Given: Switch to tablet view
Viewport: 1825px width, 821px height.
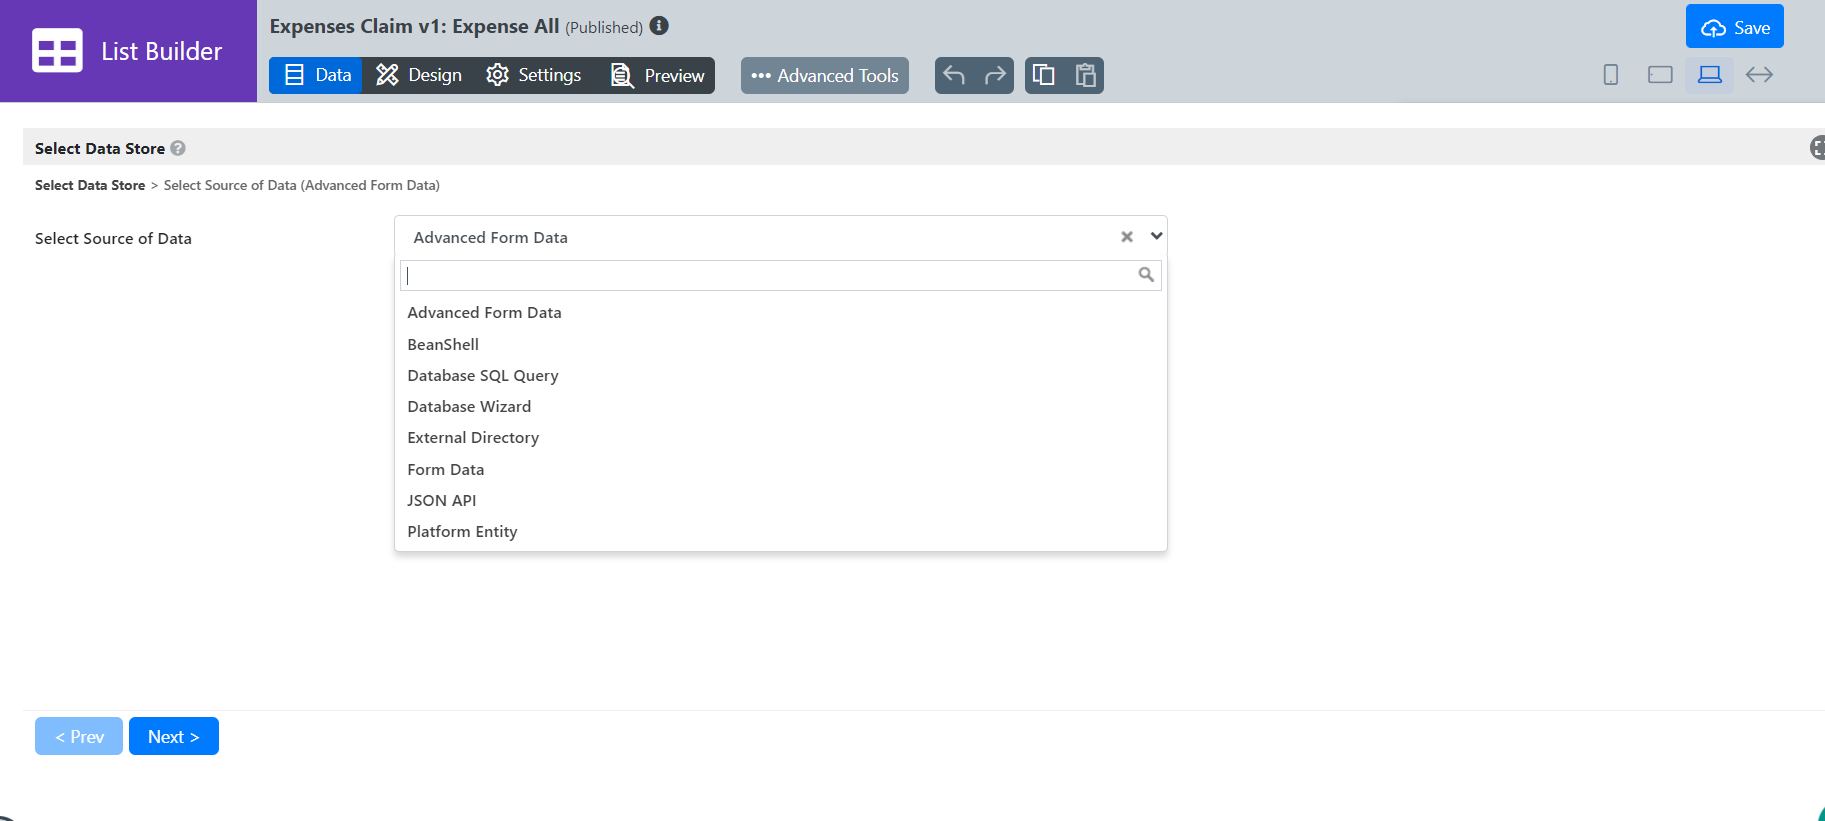Looking at the screenshot, I should pos(1660,75).
